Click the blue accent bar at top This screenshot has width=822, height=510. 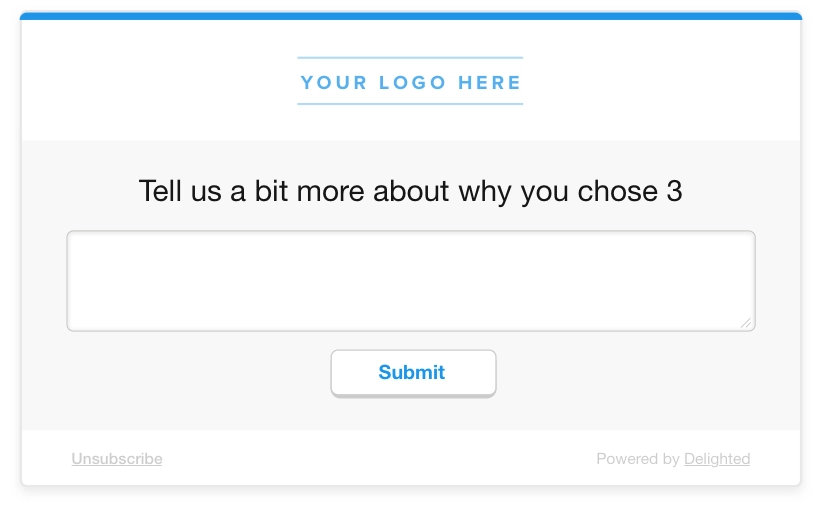(410, 16)
